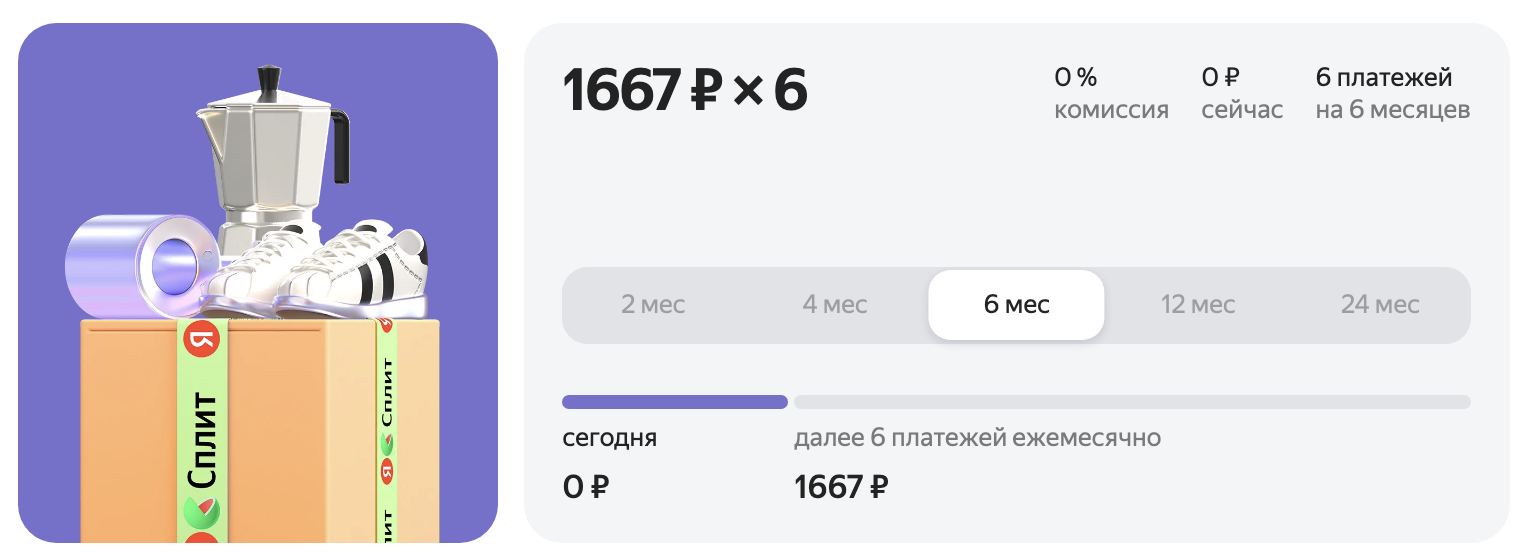The width and height of the screenshot is (1524, 558).
Task: Click the purple payment progress bar segment
Action: tap(674, 402)
